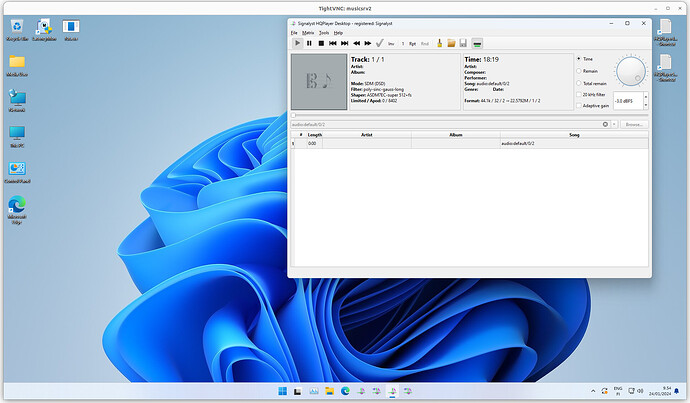Sort playlist by the Song column header
Screen dimensions: 690x403
pos(574,135)
